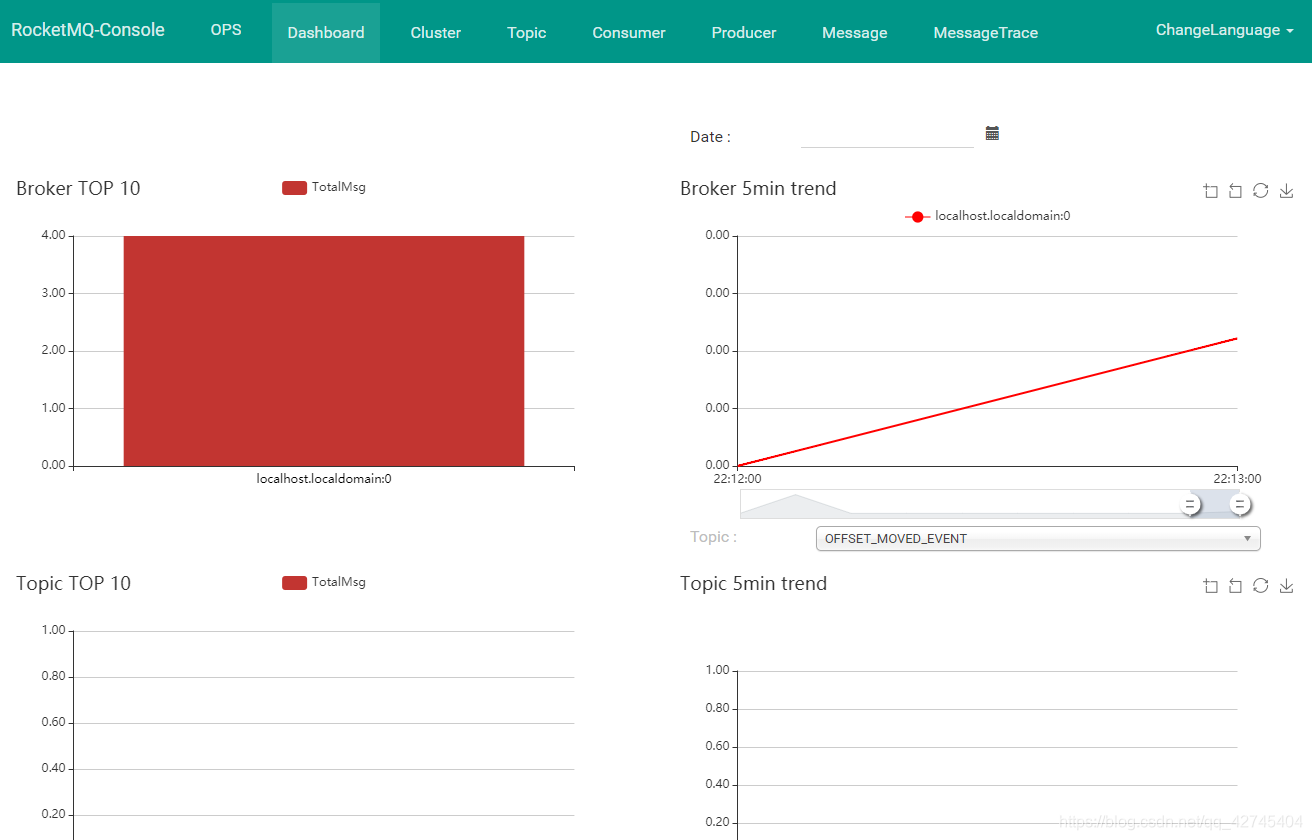Screen dimensions: 1312x840
Task: Click the Topic TOP 10 heading
Action: point(73,583)
